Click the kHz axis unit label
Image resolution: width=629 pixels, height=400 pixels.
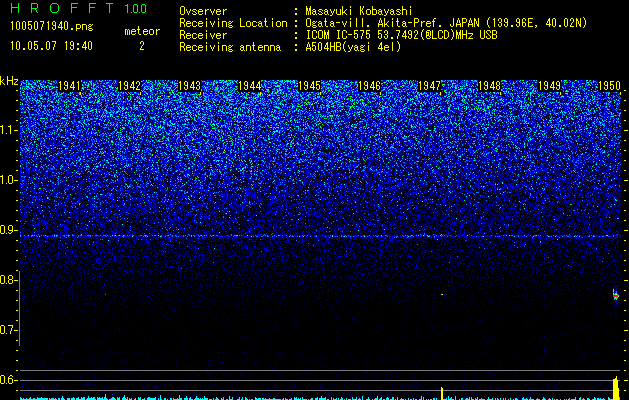click(x=9, y=81)
